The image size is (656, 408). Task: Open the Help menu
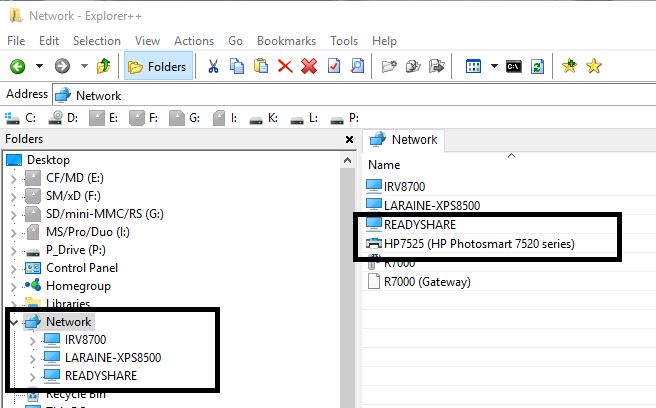(x=384, y=41)
